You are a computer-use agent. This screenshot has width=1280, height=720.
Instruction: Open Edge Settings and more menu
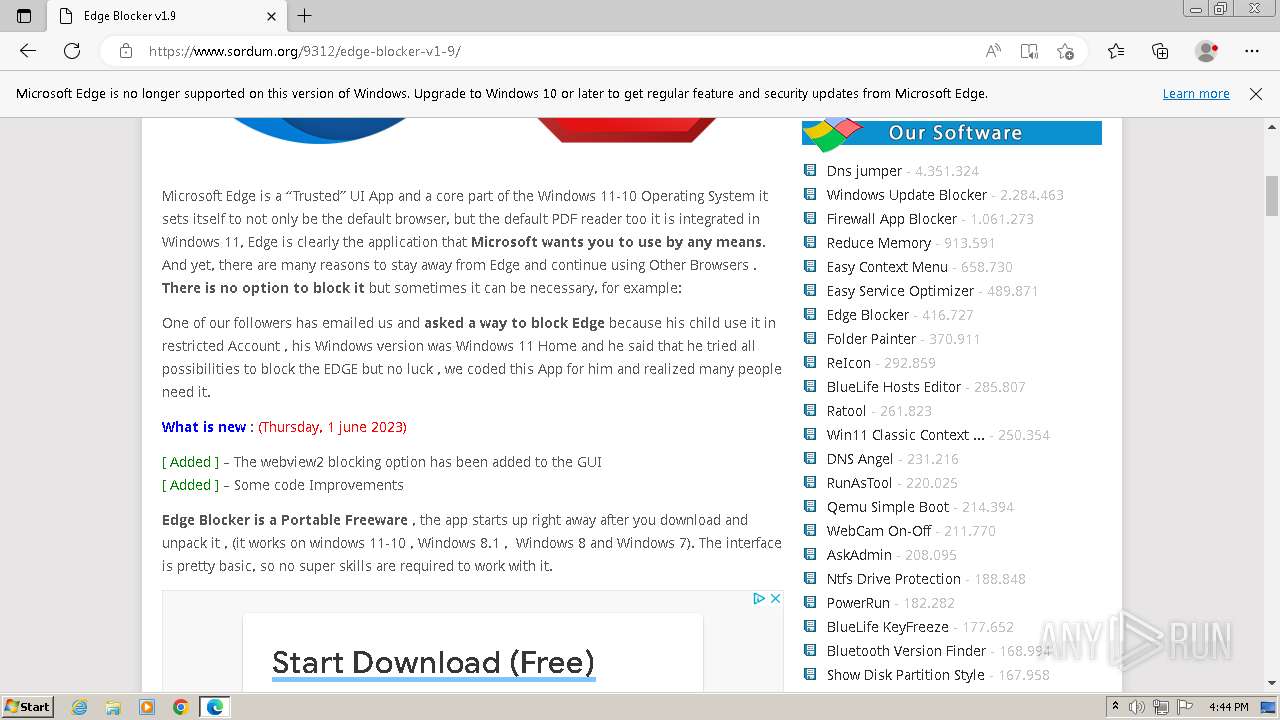[x=1252, y=51]
